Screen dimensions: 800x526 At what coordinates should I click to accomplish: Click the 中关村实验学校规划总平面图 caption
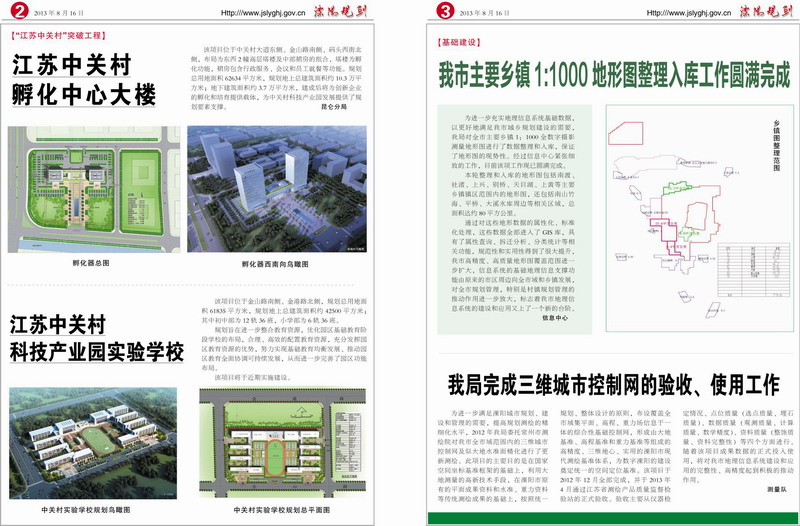coord(282,510)
